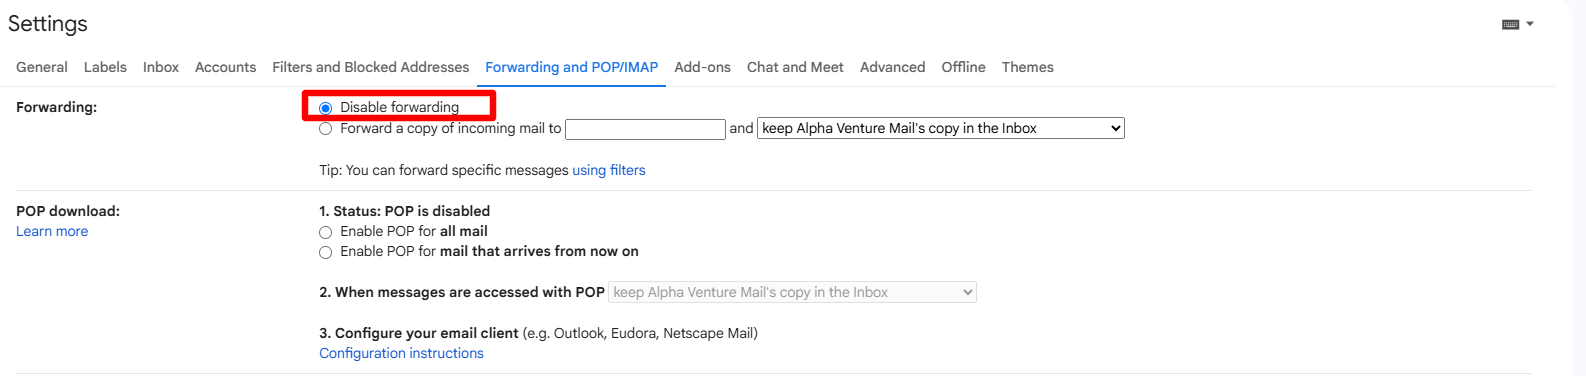Image resolution: width=1586 pixels, height=376 pixels.
Task: Expand the input tools dropdown arrow
Action: [1530, 24]
